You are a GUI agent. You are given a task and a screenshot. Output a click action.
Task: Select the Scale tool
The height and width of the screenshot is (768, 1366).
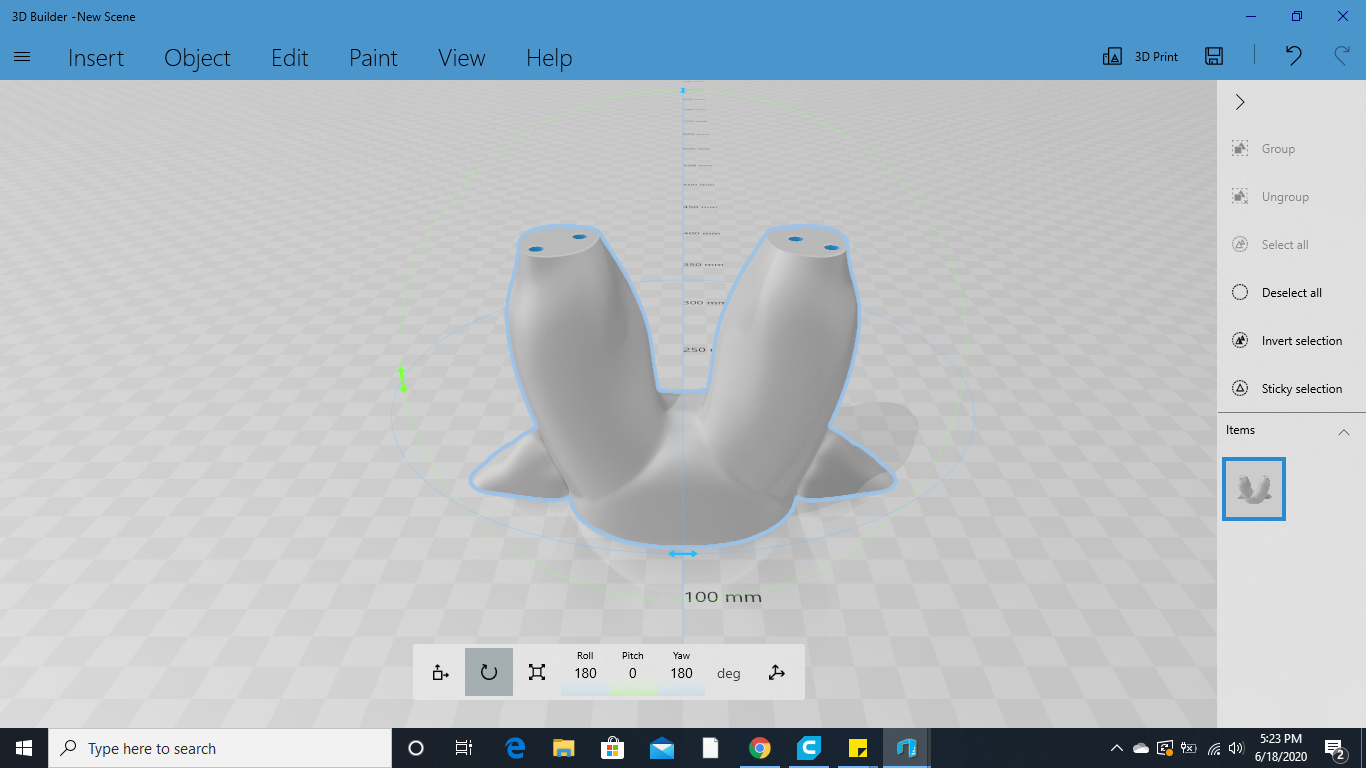click(x=536, y=671)
